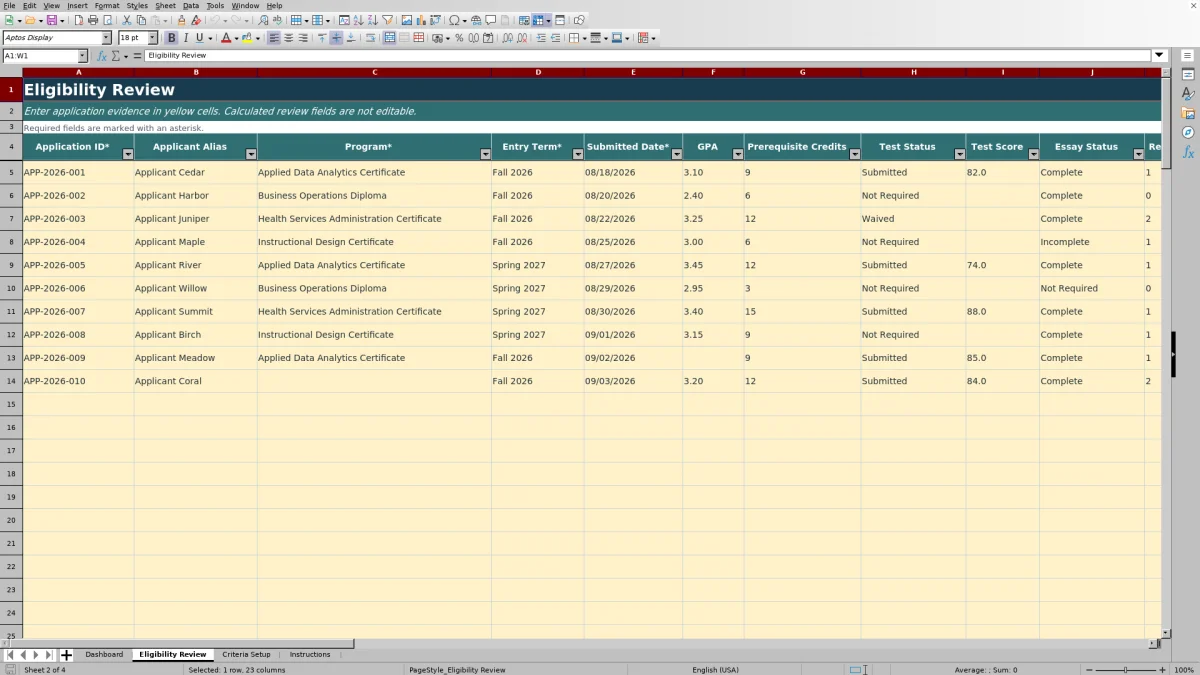Screen dimensions: 1200x675
Task: Select column C header
Action: click(x=374, y=72)
